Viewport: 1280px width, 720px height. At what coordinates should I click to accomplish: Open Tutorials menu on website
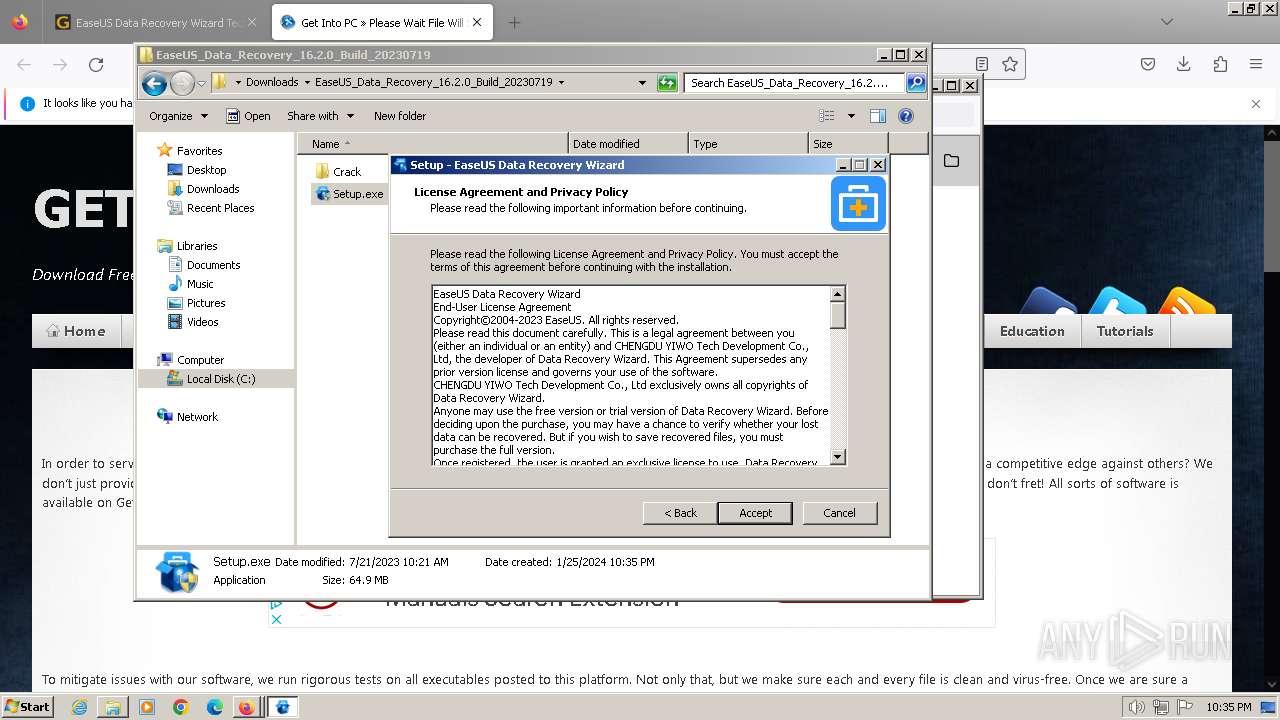tap(1125, 331)
